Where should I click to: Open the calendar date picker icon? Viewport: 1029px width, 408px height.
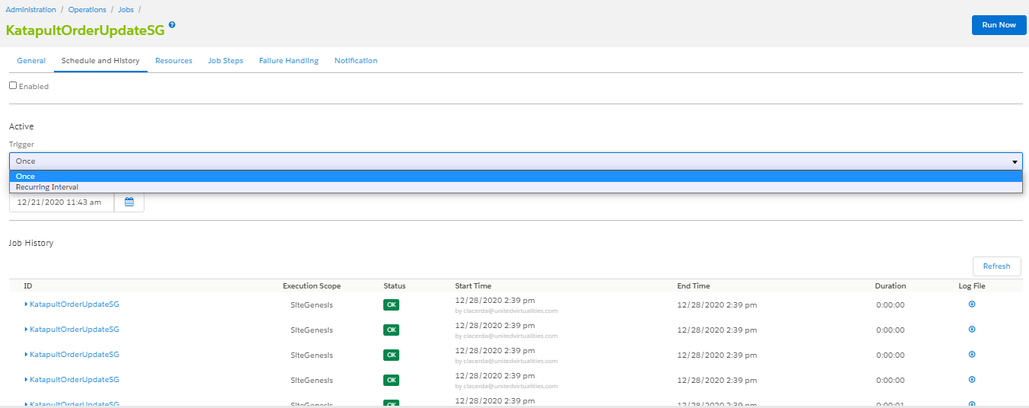[129, 203]
